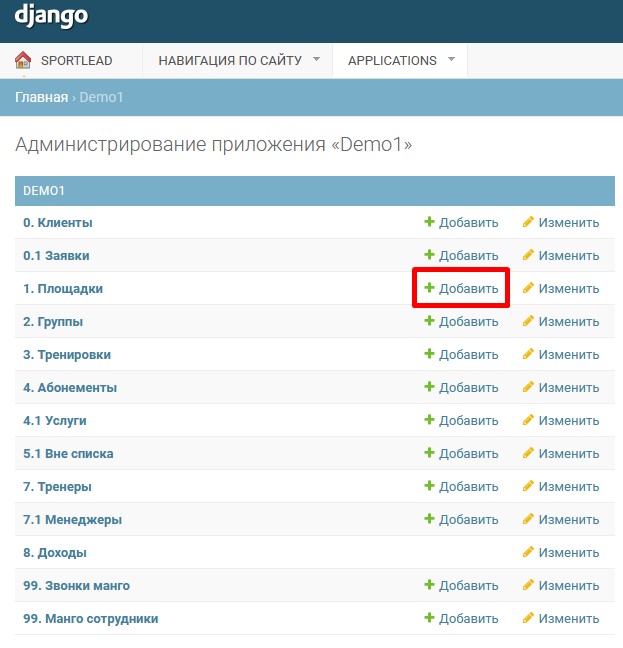Open the 1. Площадки model list
Viewport: 623px width, 648px height.
click(63, 288)
